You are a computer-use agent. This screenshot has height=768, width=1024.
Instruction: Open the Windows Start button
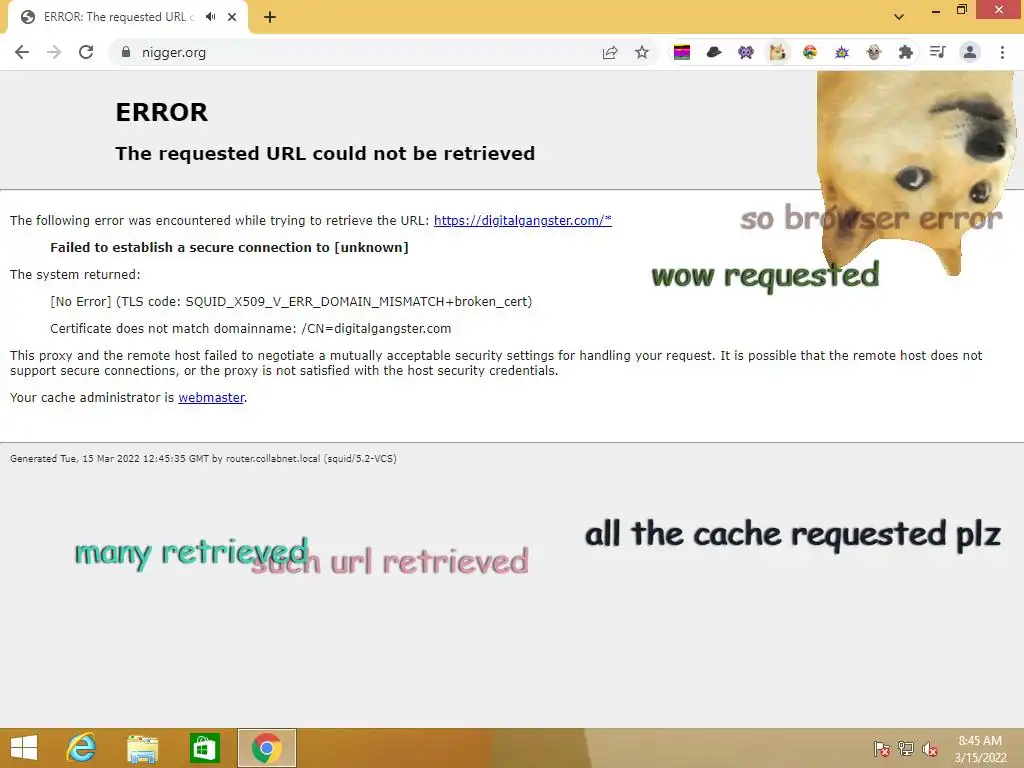[x=25, y=748]
